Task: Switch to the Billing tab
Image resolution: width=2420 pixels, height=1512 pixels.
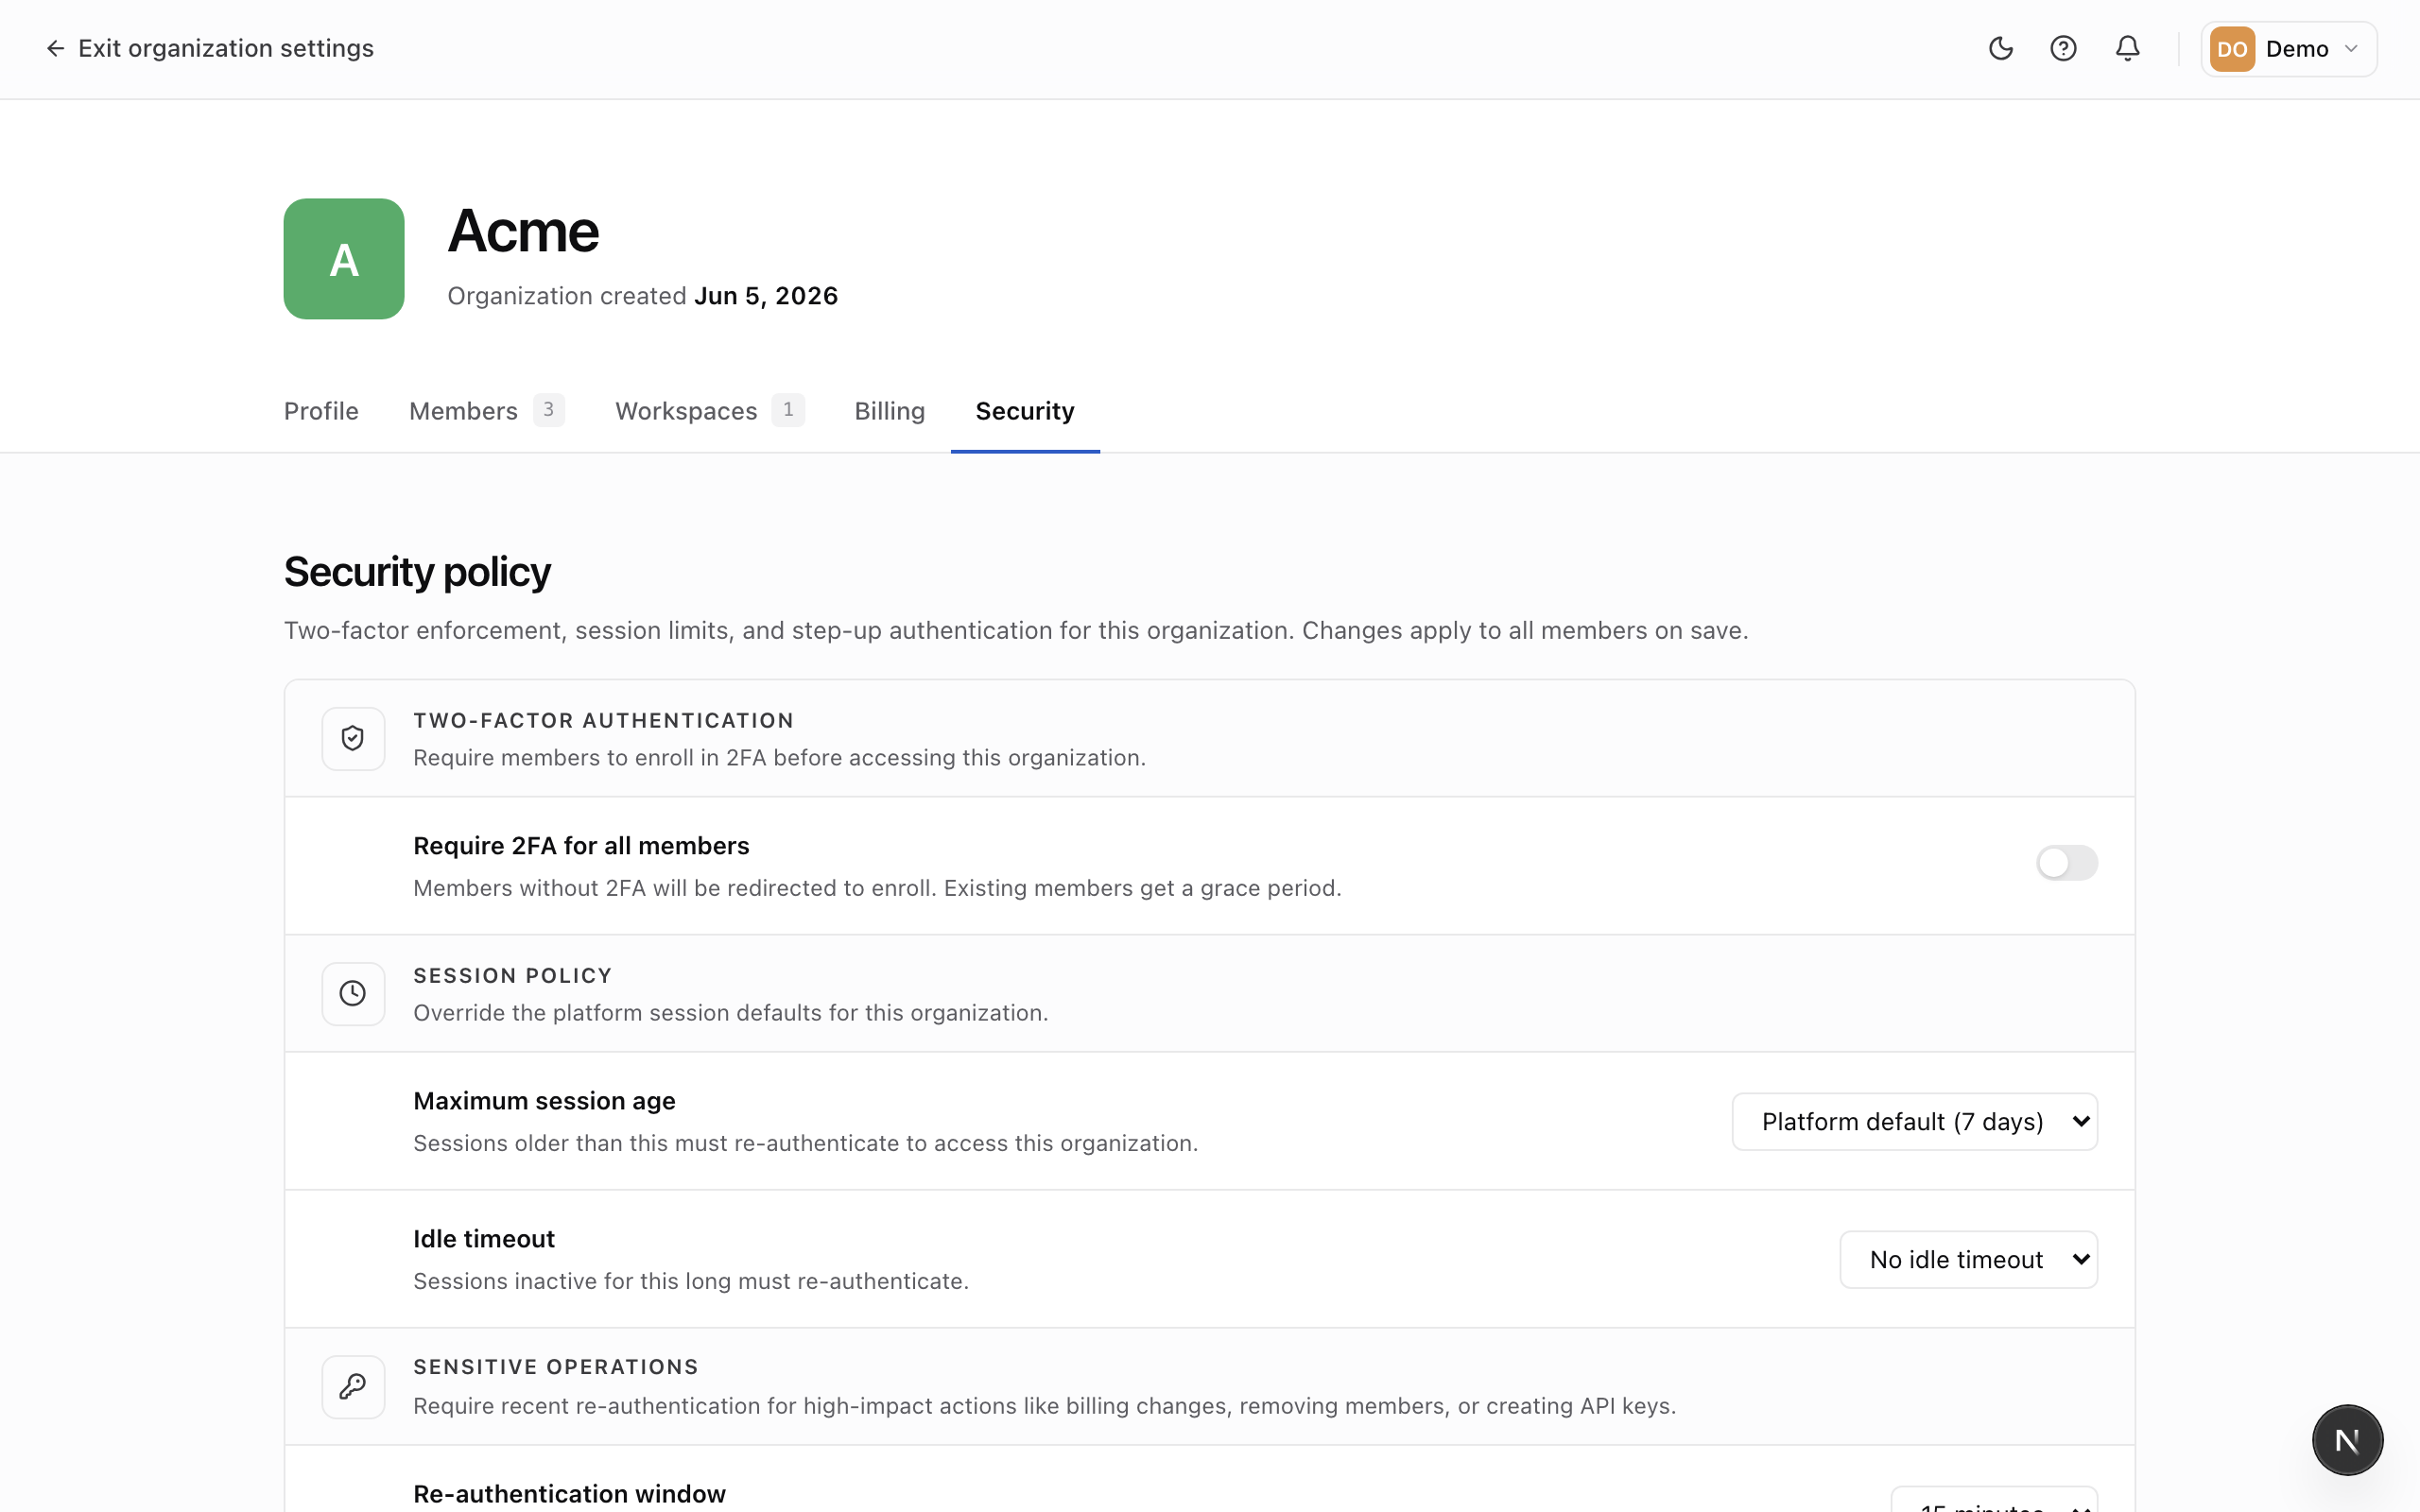Action: pos(889,411)
